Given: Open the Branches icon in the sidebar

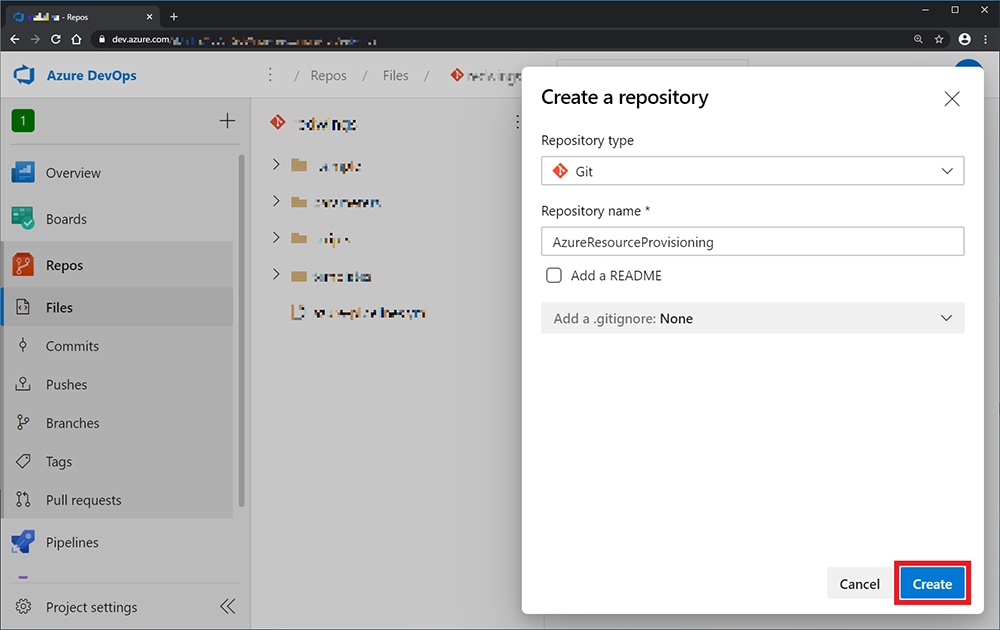Looking at the screenshot, I should [23, 422].
